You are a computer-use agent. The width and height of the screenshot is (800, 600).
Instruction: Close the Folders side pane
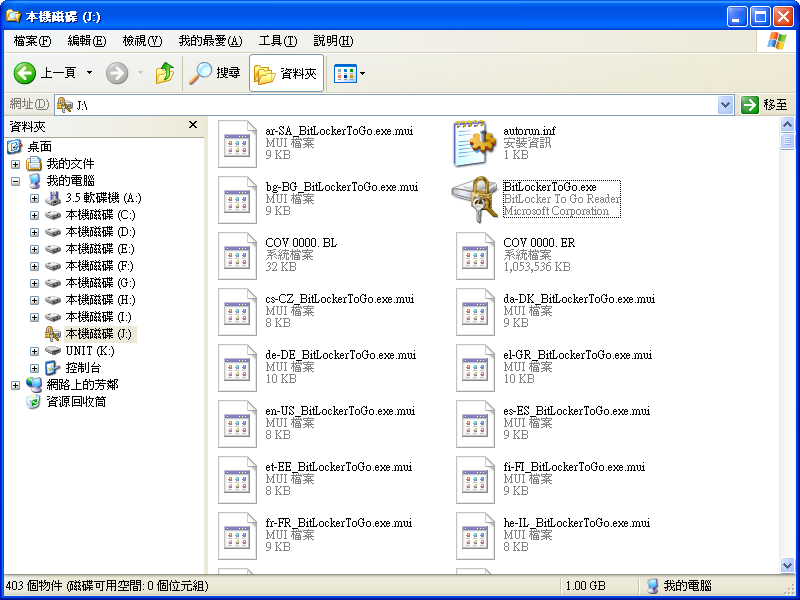pyautogui.click(x=193, y=125)
